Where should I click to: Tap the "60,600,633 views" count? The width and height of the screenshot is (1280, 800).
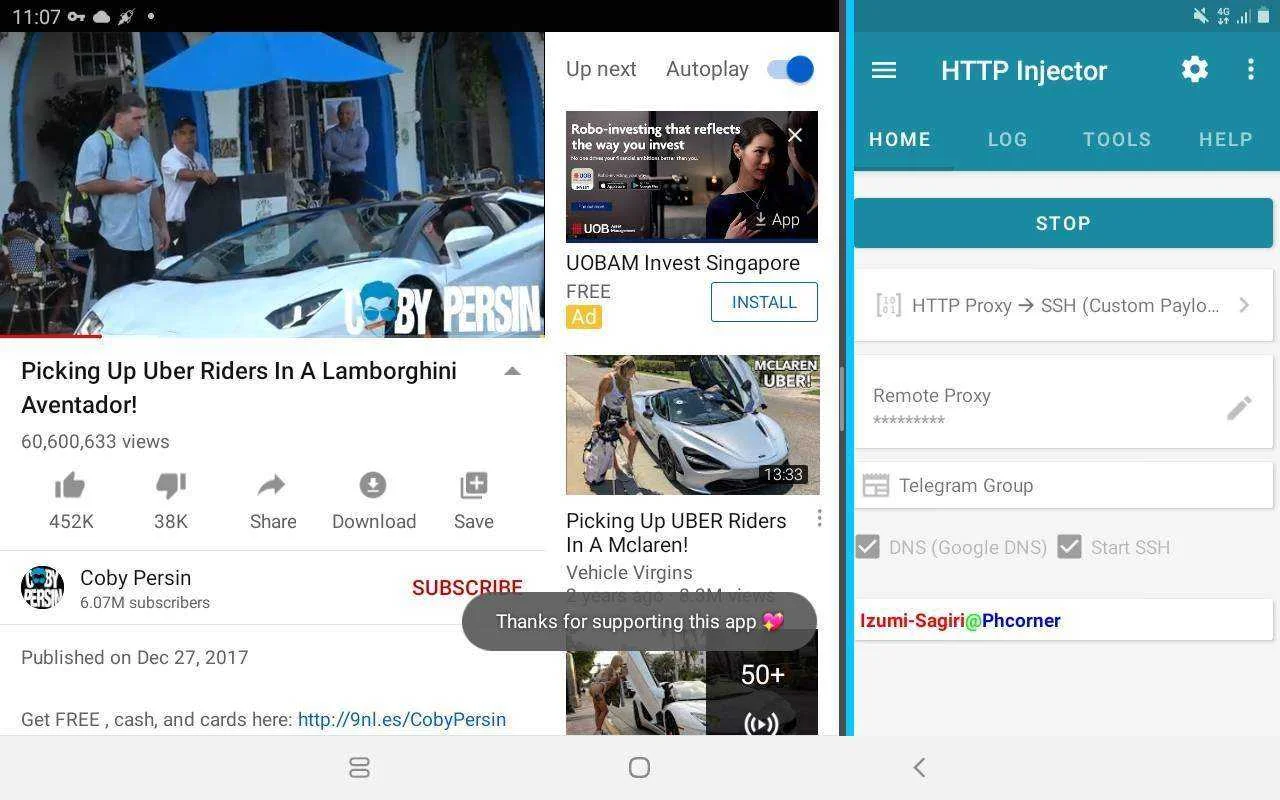click(95, 441)
